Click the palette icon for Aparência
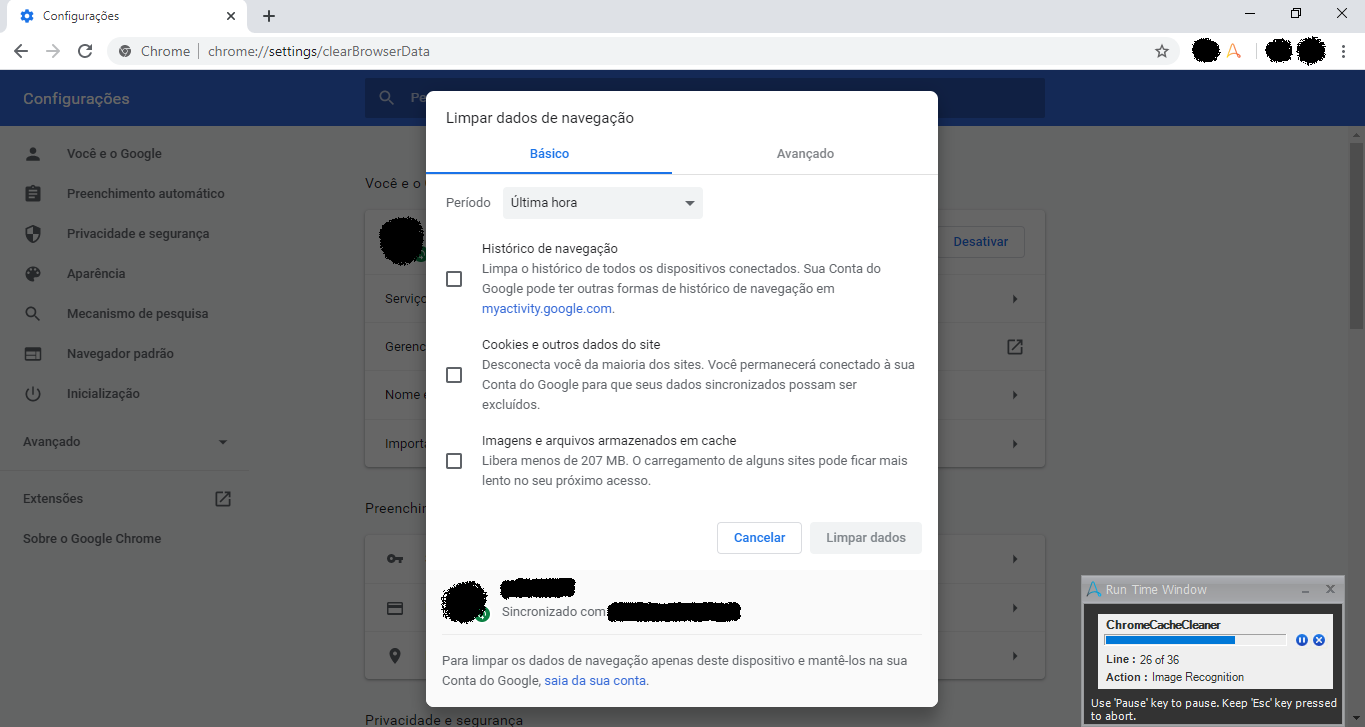Image resolution: width=1365 pixels, height=727 pixels. (33, 274)
